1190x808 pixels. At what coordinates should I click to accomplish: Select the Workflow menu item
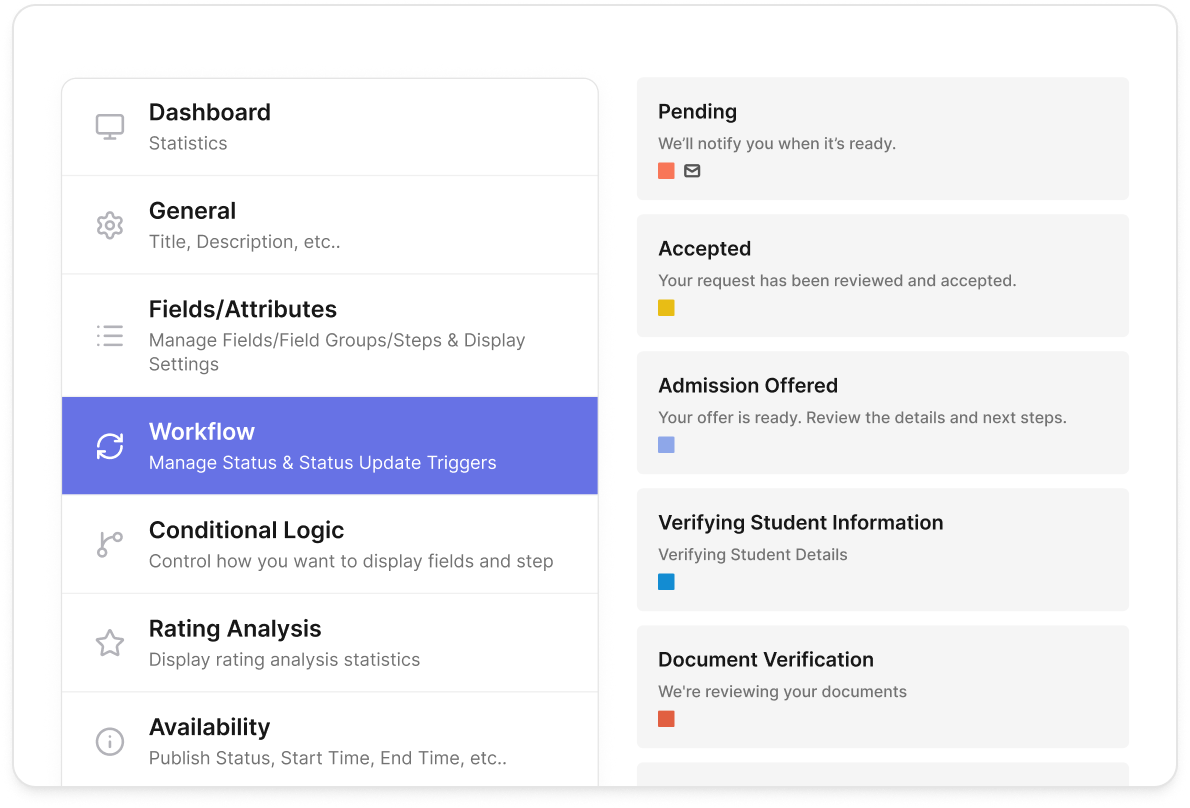click(330, 446)
